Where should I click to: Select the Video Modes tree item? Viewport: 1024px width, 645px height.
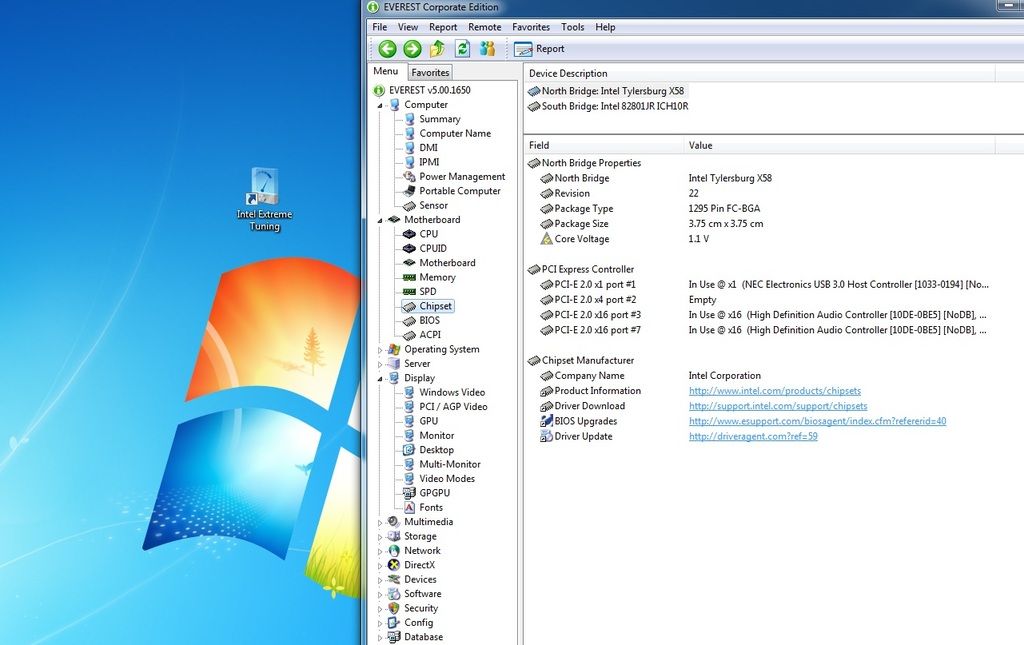(x=447, y=479)
